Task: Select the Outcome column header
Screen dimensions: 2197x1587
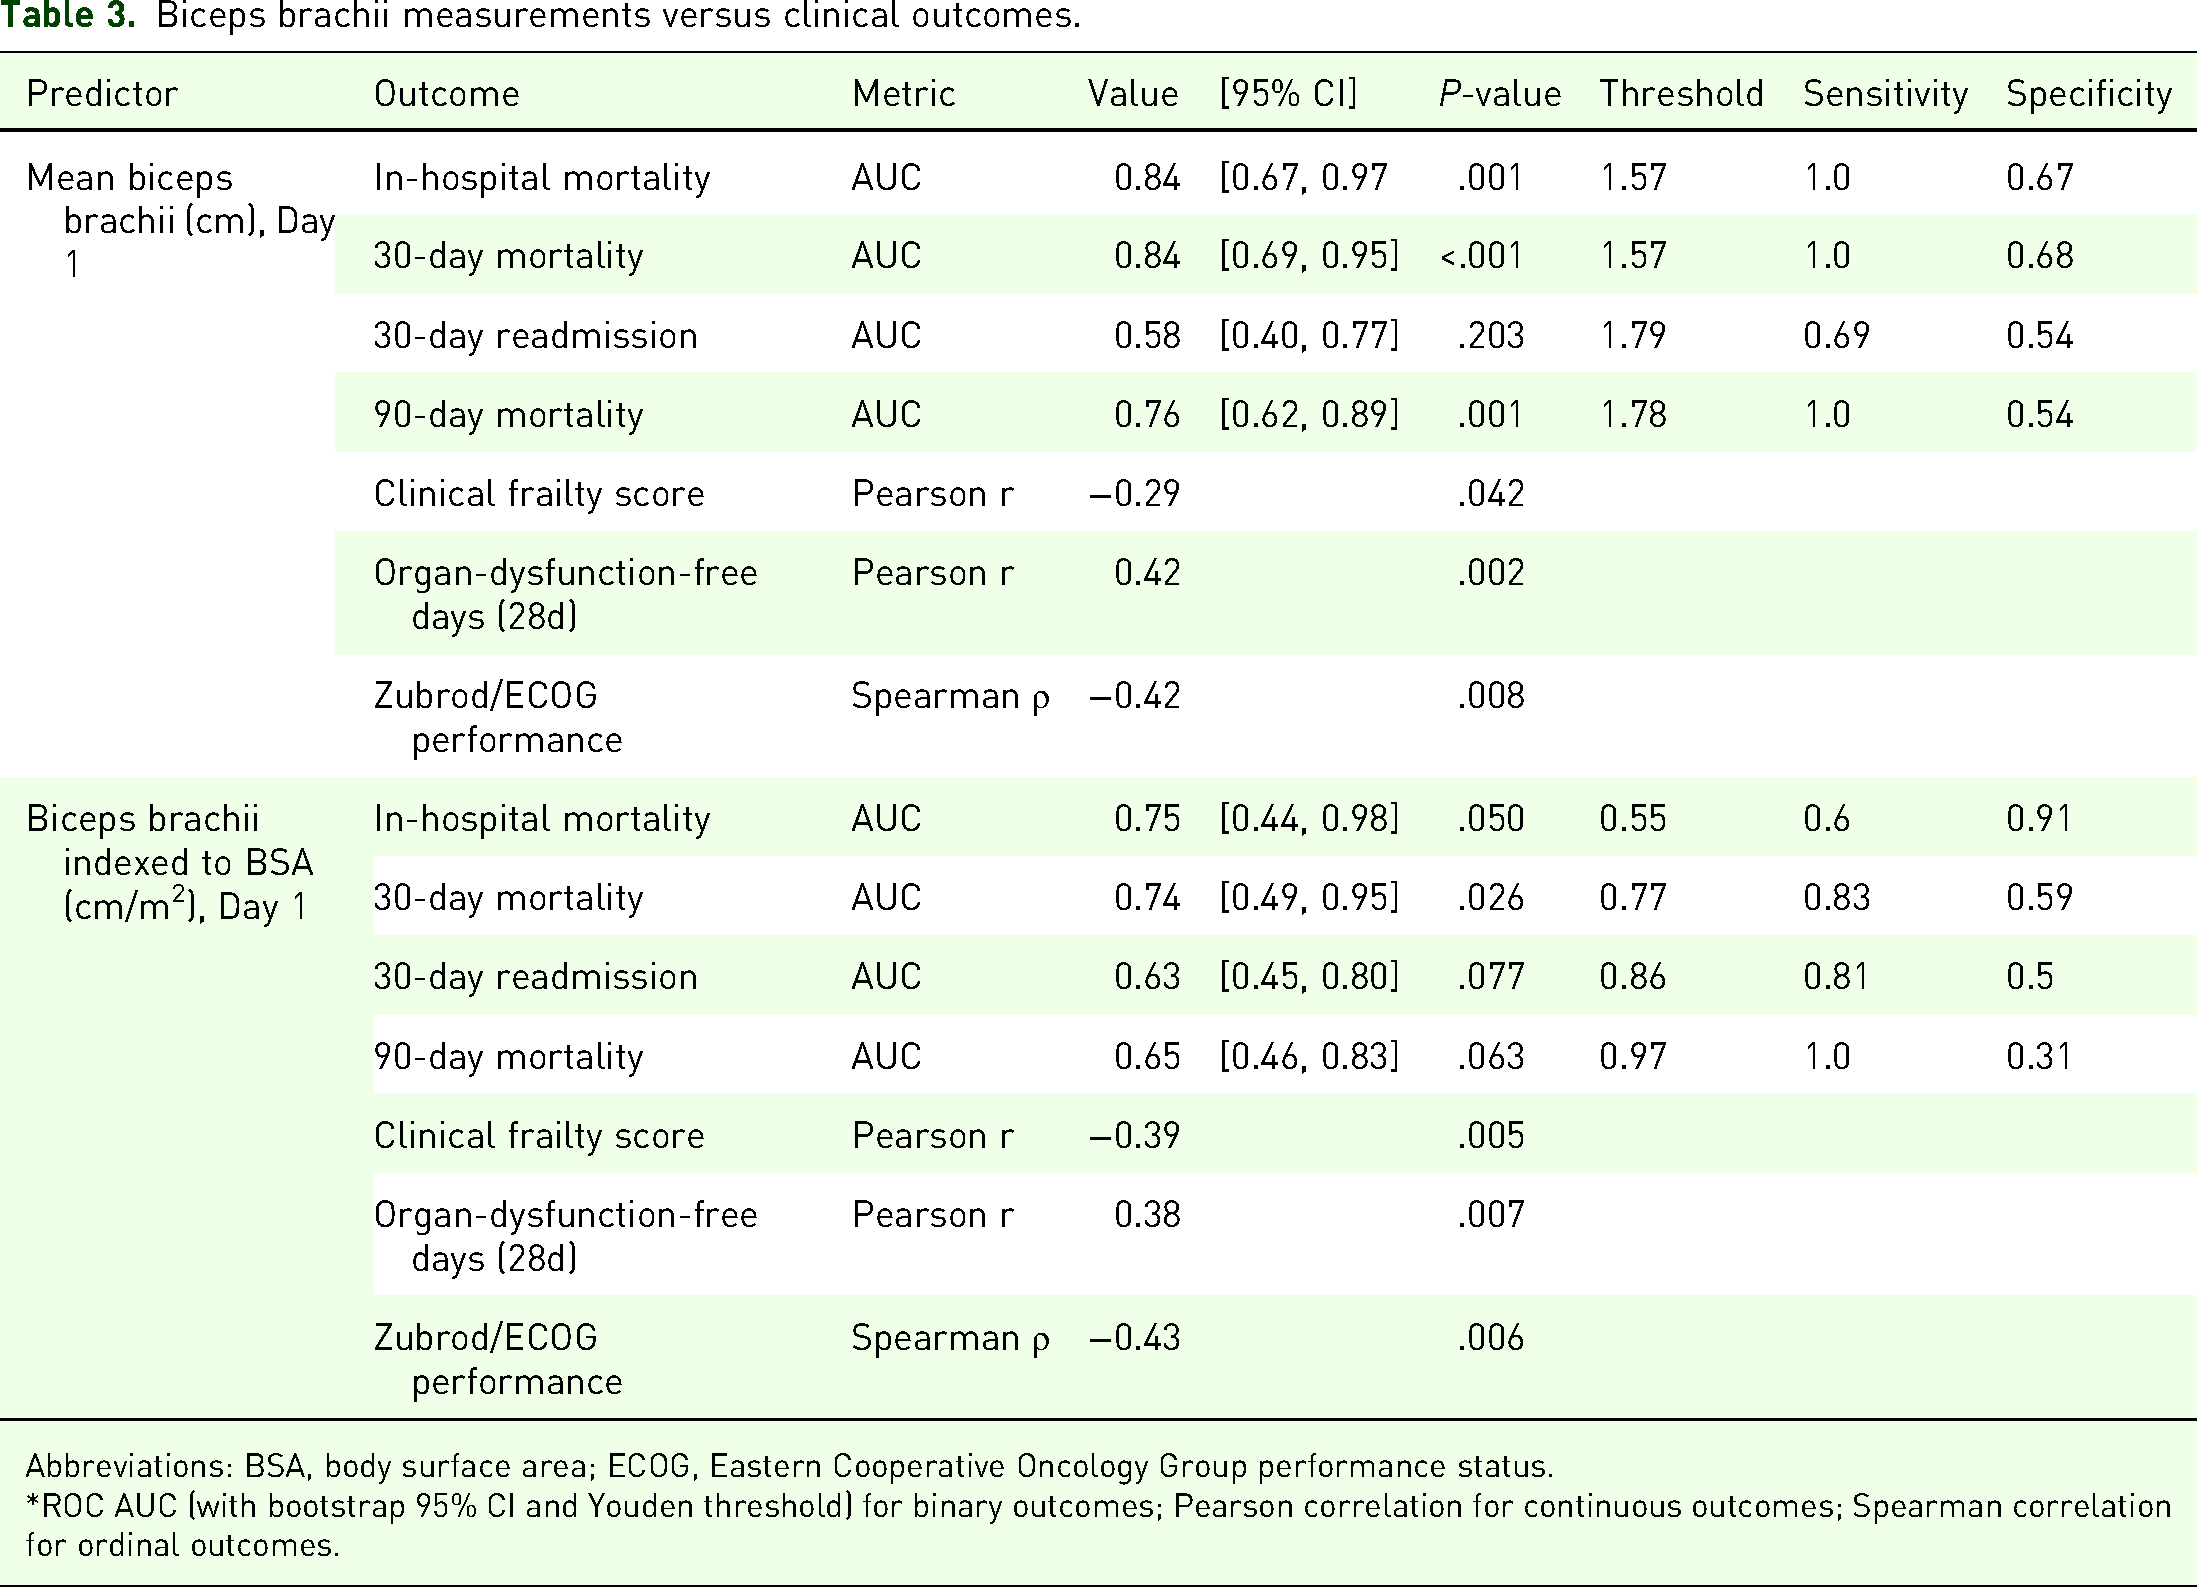Action: point(446,94)
